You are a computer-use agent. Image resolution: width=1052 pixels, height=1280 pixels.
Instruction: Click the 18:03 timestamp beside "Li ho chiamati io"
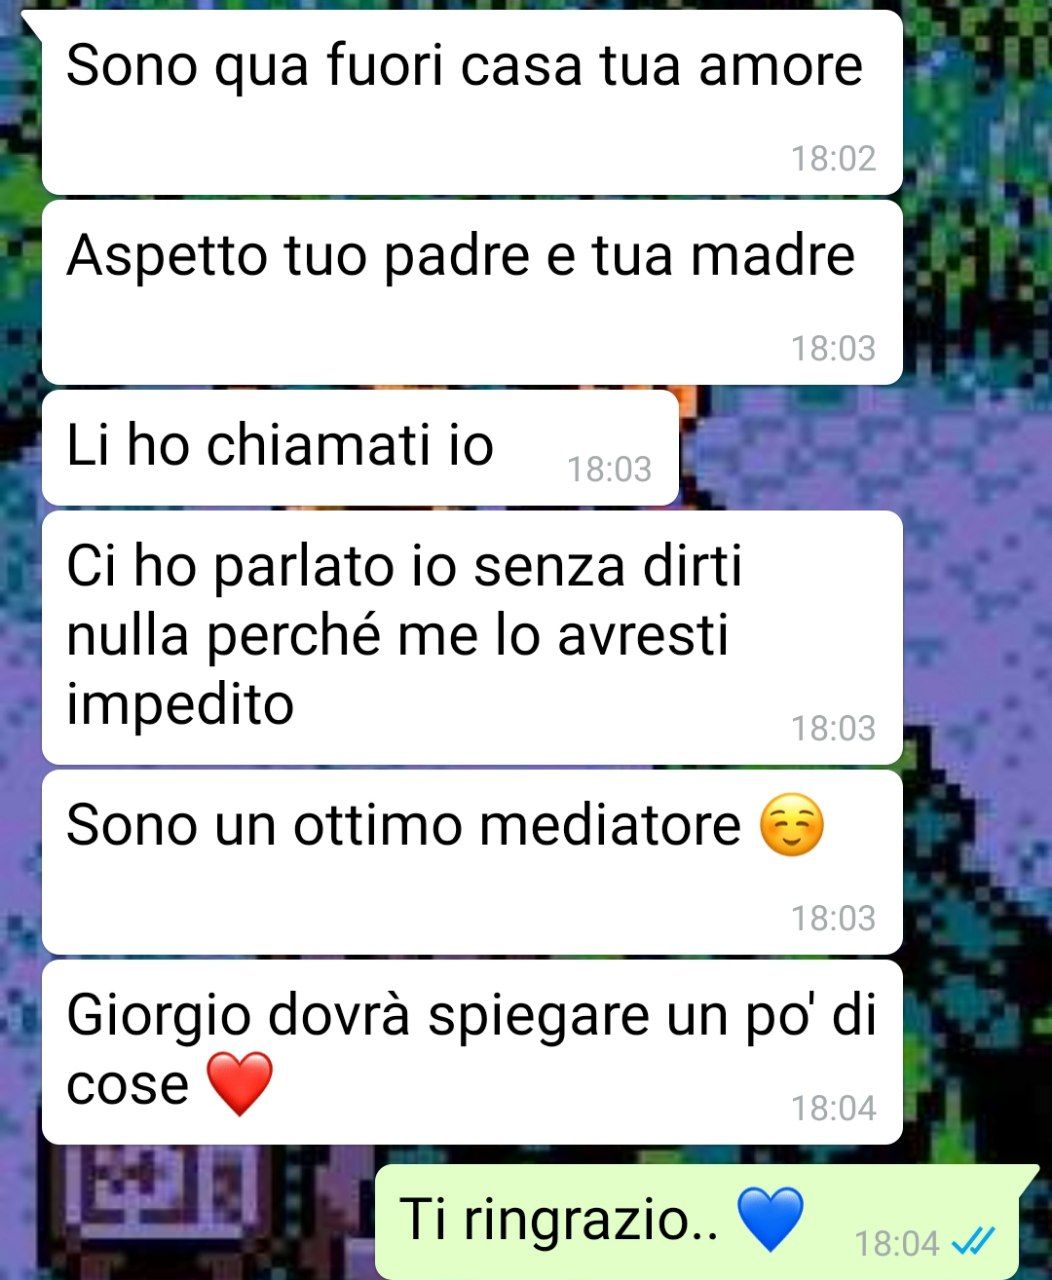[609, 468]
